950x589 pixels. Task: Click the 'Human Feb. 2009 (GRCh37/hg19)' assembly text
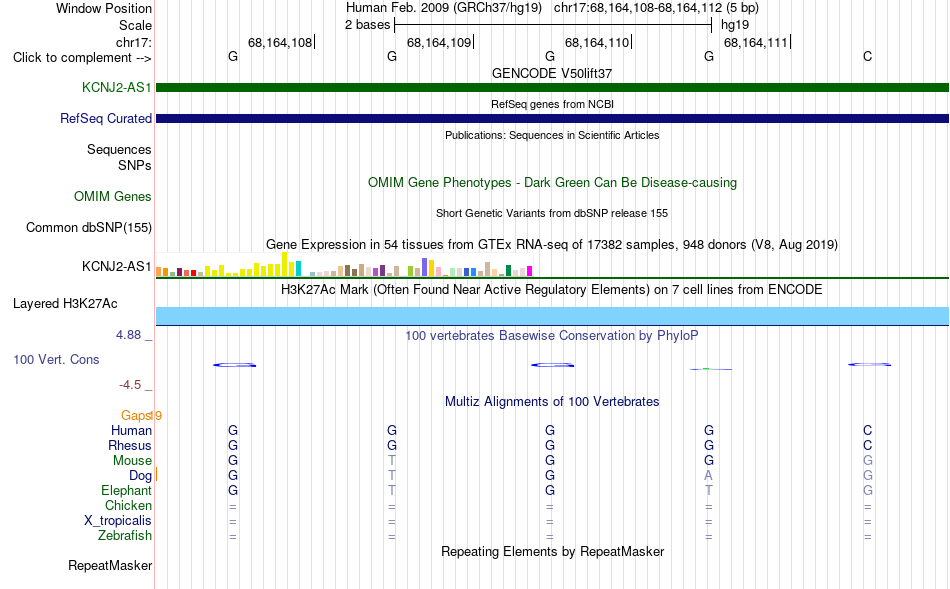444,8
